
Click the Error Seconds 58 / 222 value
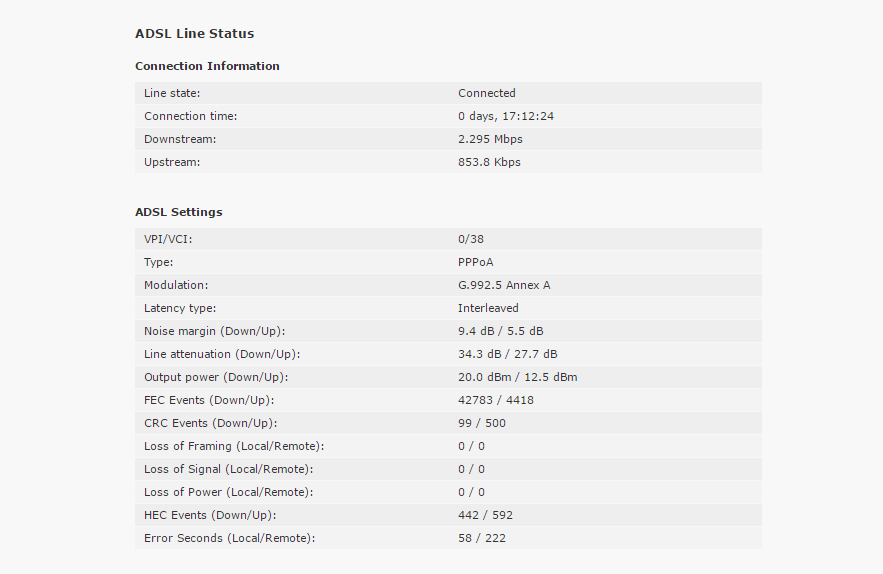(x=481, y=539)
